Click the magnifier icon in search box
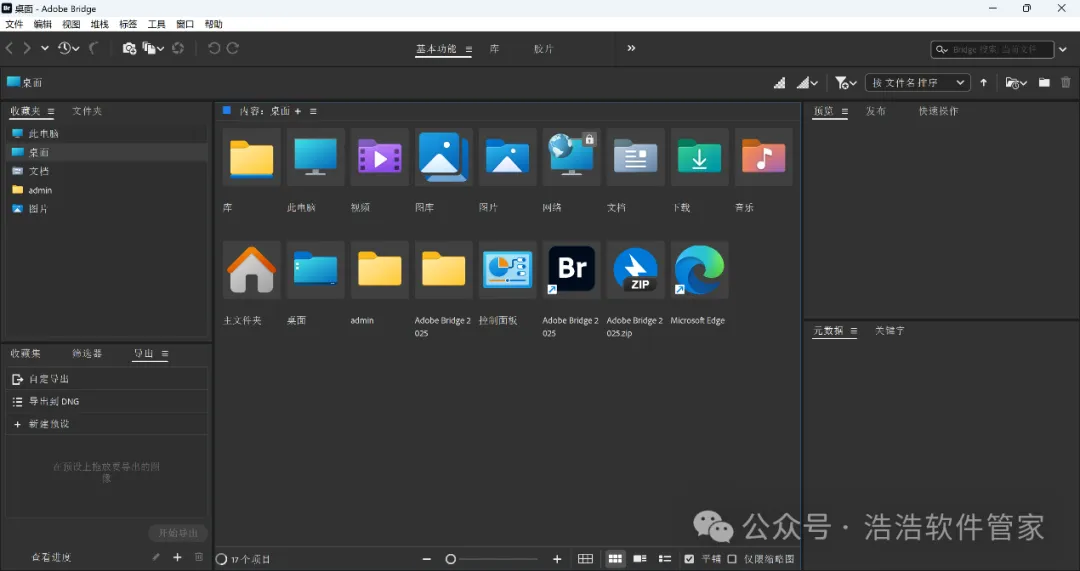1080x571 pixels. click(941, 50)
